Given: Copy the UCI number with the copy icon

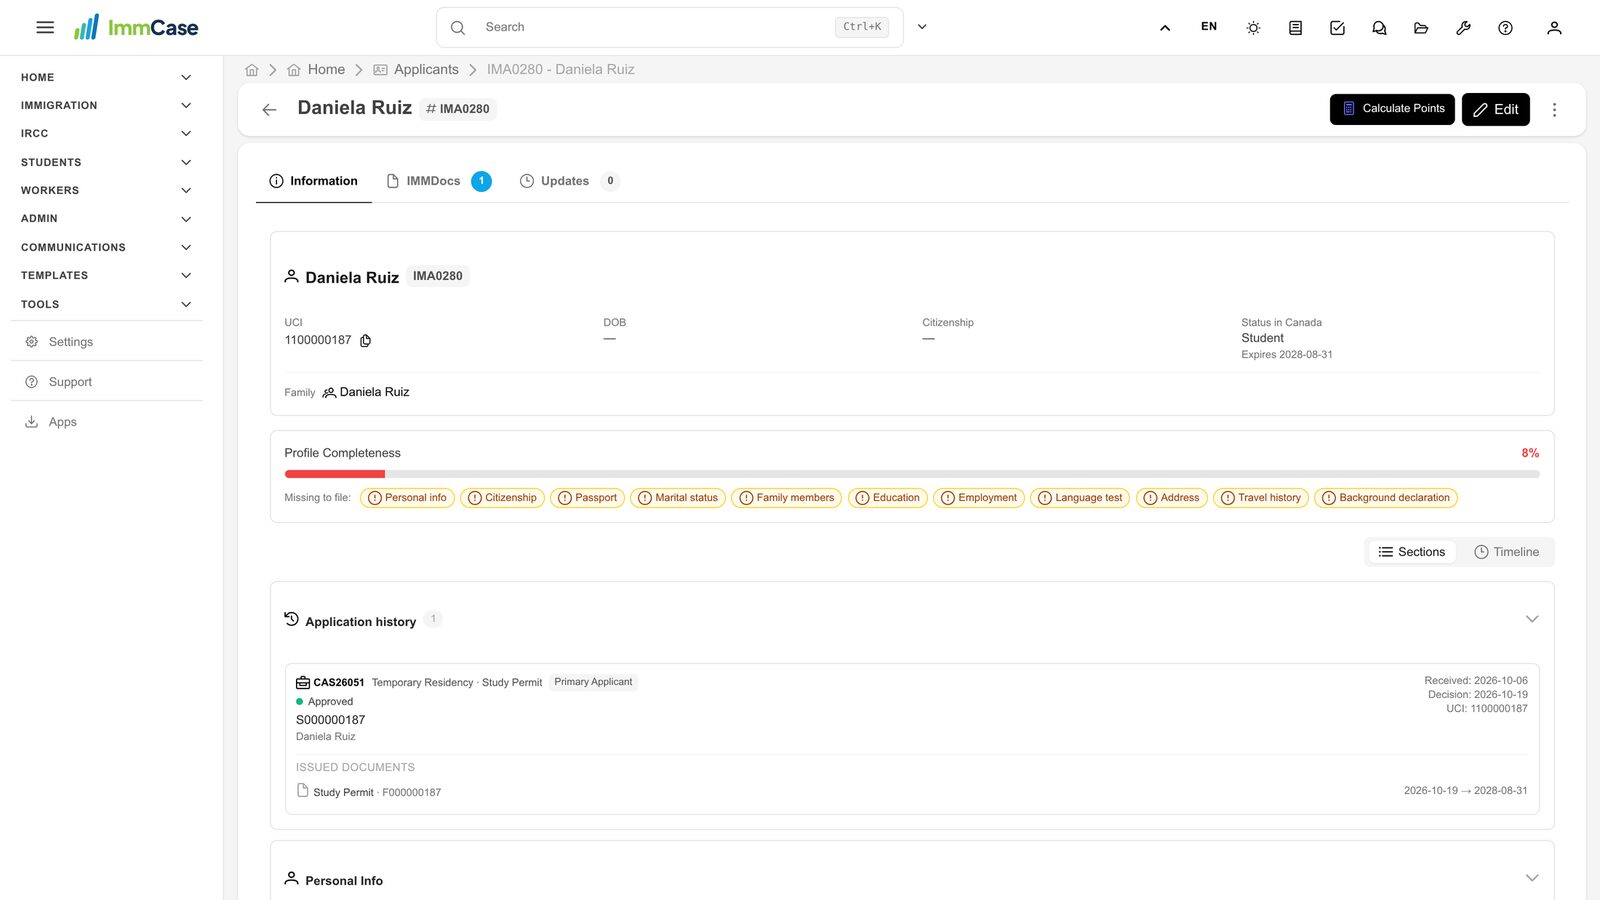Looking at the screenshot, I should [366, 341].
